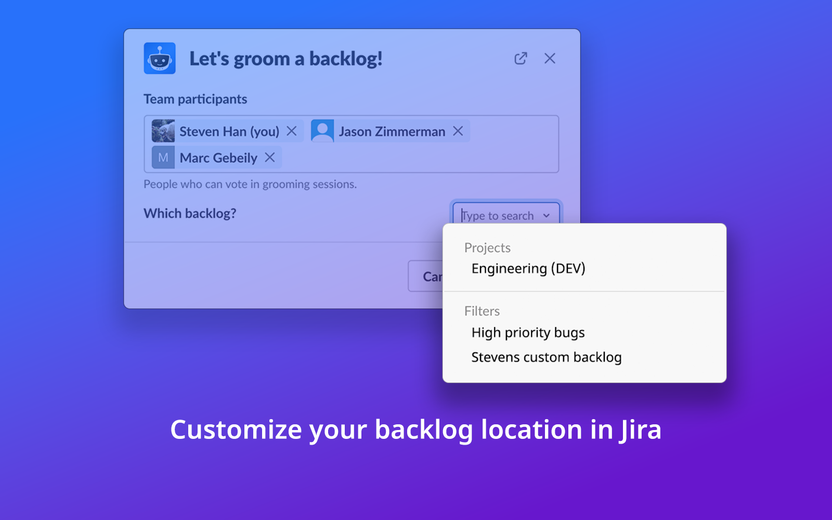Click Steven Han's avatar photo
832x520 pixels.
coord(163,131)
